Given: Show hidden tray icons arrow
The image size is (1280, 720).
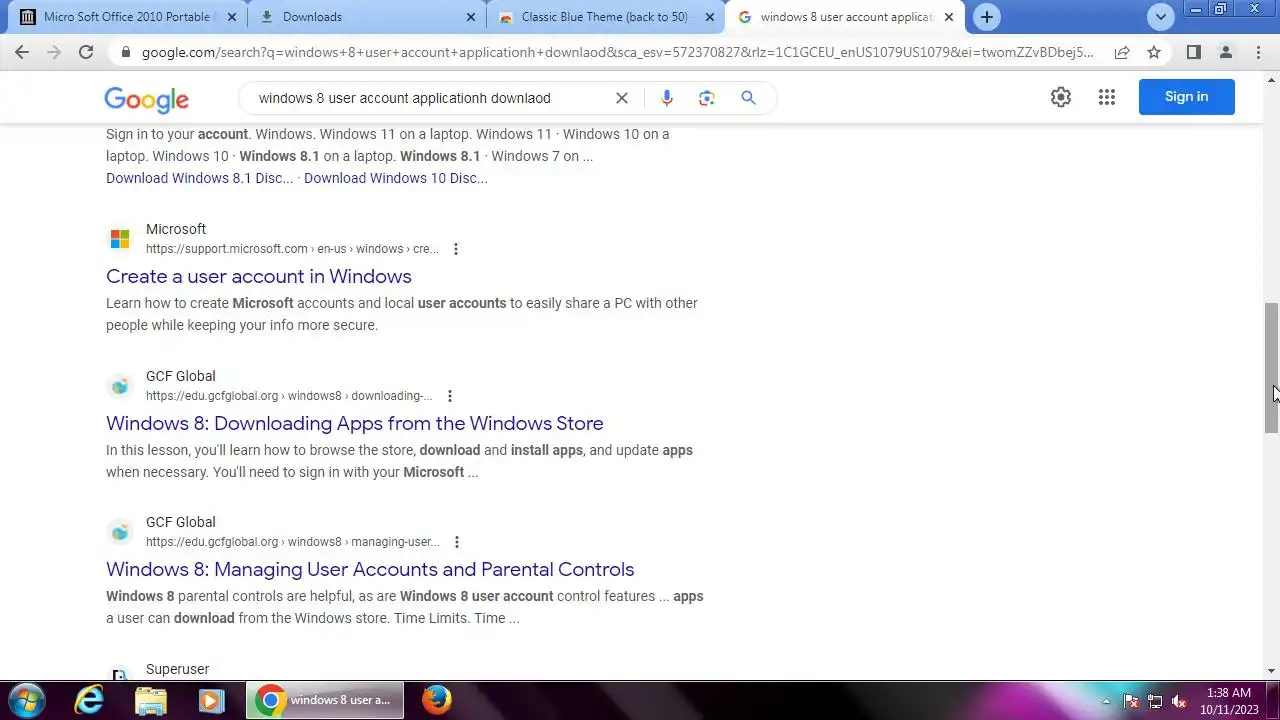Looking at the screenshot, I should [1106, 701].
